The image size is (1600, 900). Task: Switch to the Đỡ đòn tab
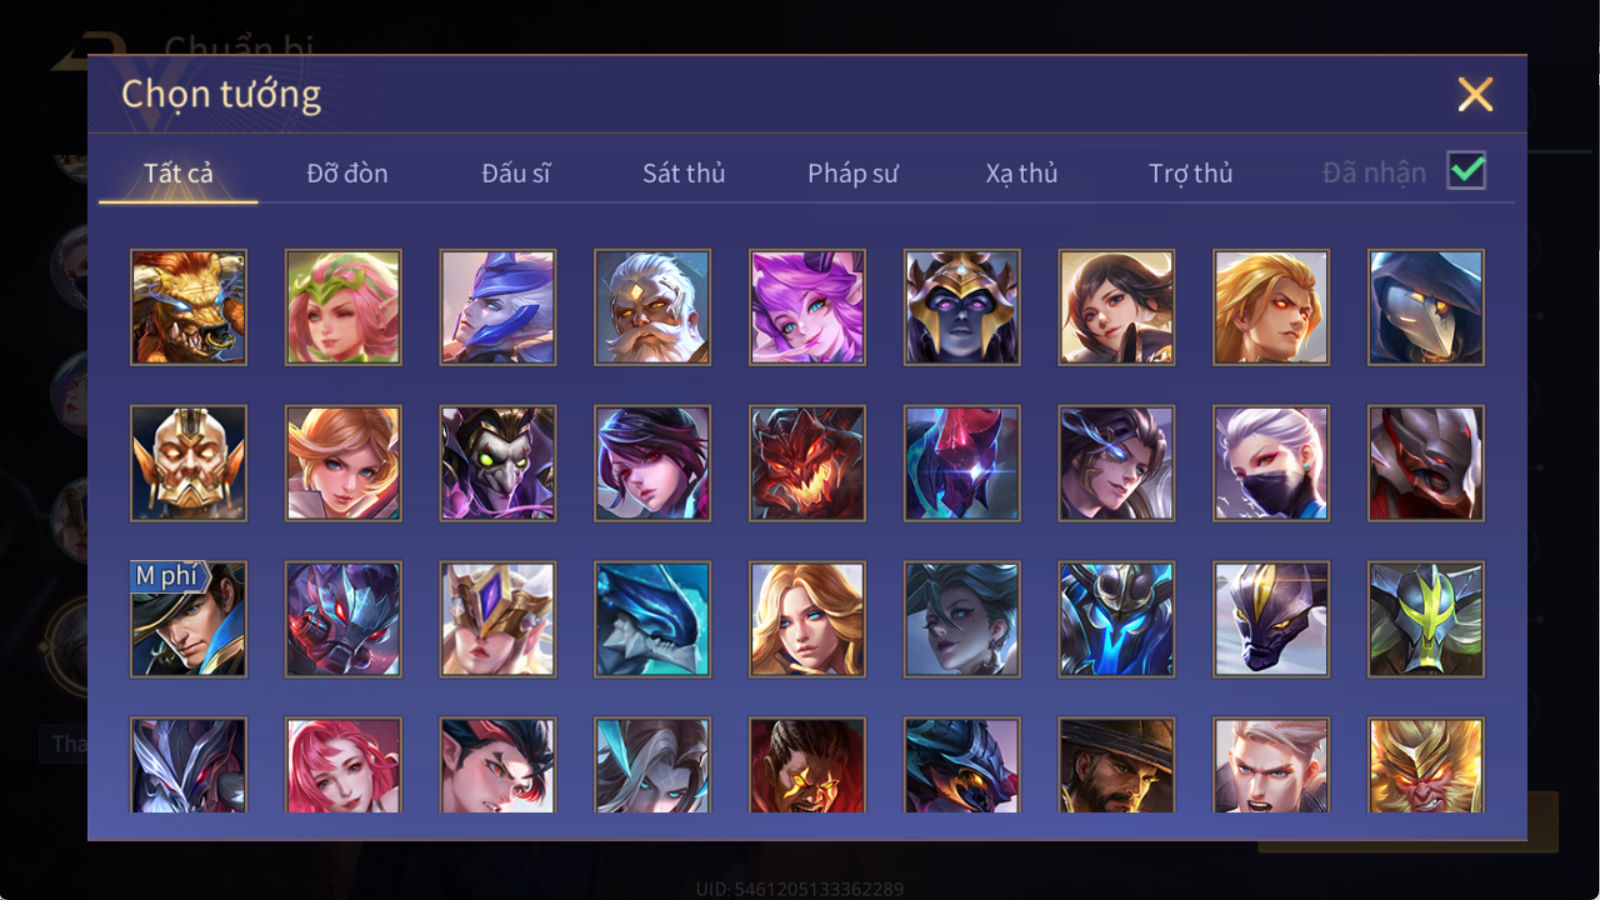tap(347, 173)
